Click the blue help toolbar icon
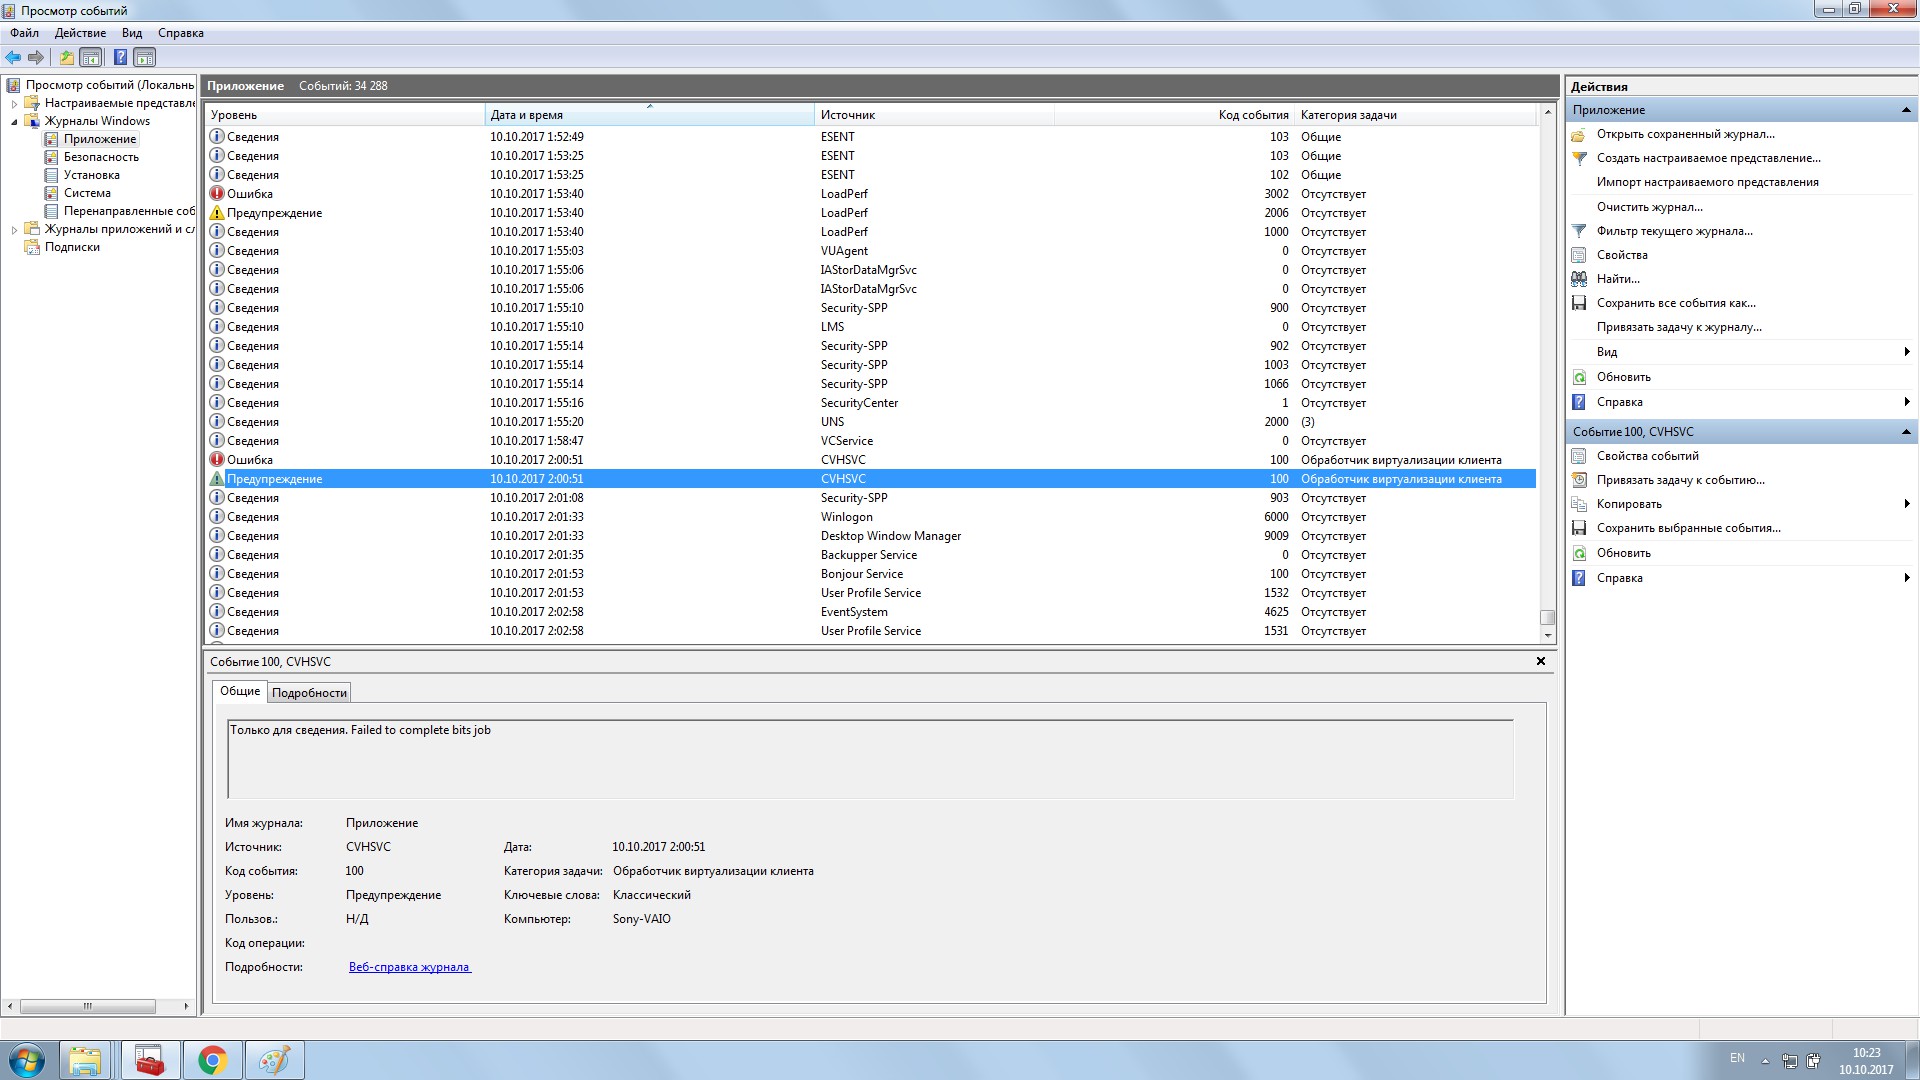Image resolution: width=1920 pixels, height=1080 pixels. (x=120, y=57)
